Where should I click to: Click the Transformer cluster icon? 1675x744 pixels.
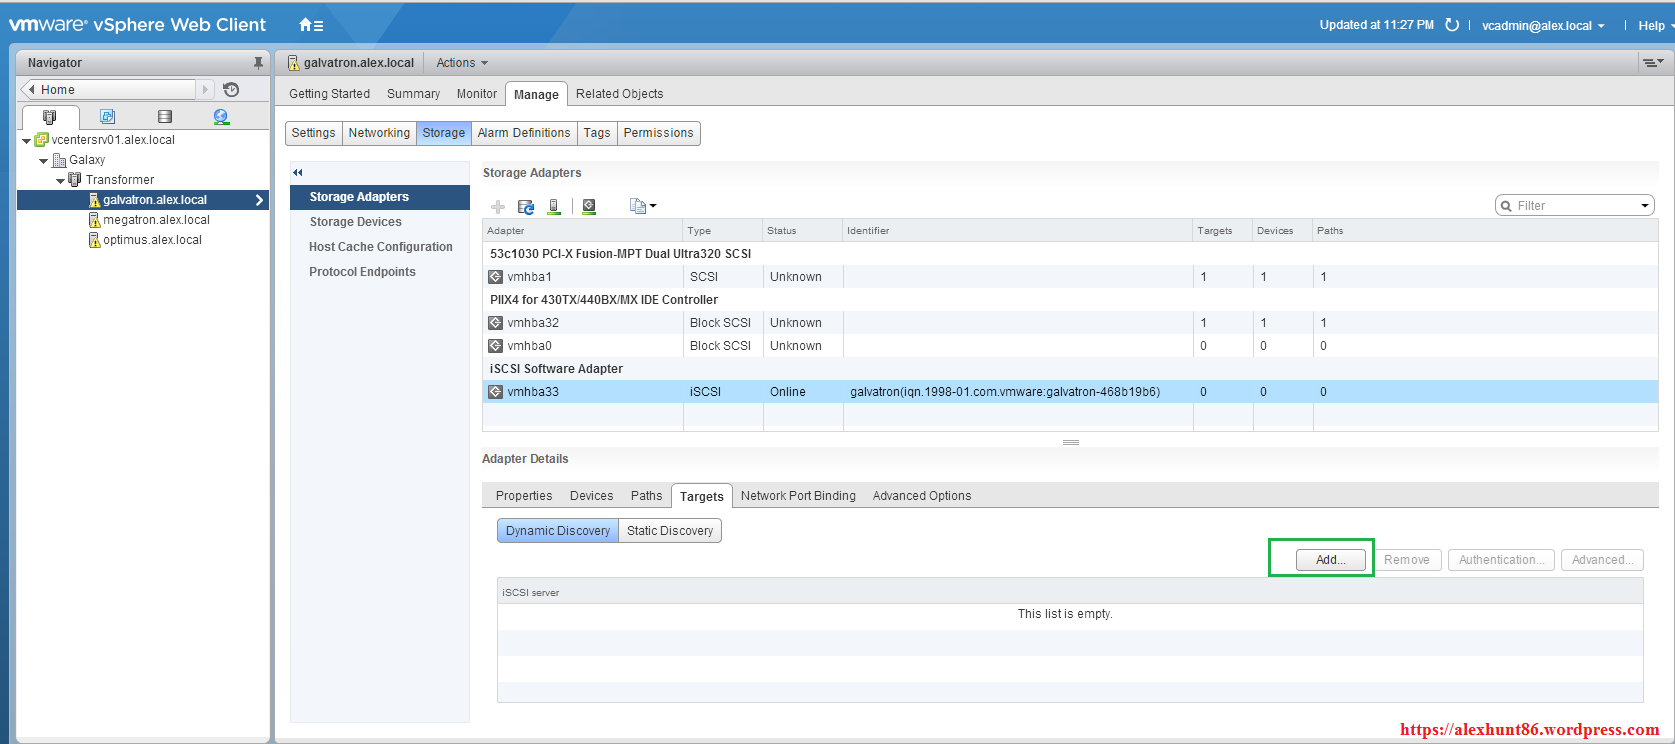click(x=75, y=180)
